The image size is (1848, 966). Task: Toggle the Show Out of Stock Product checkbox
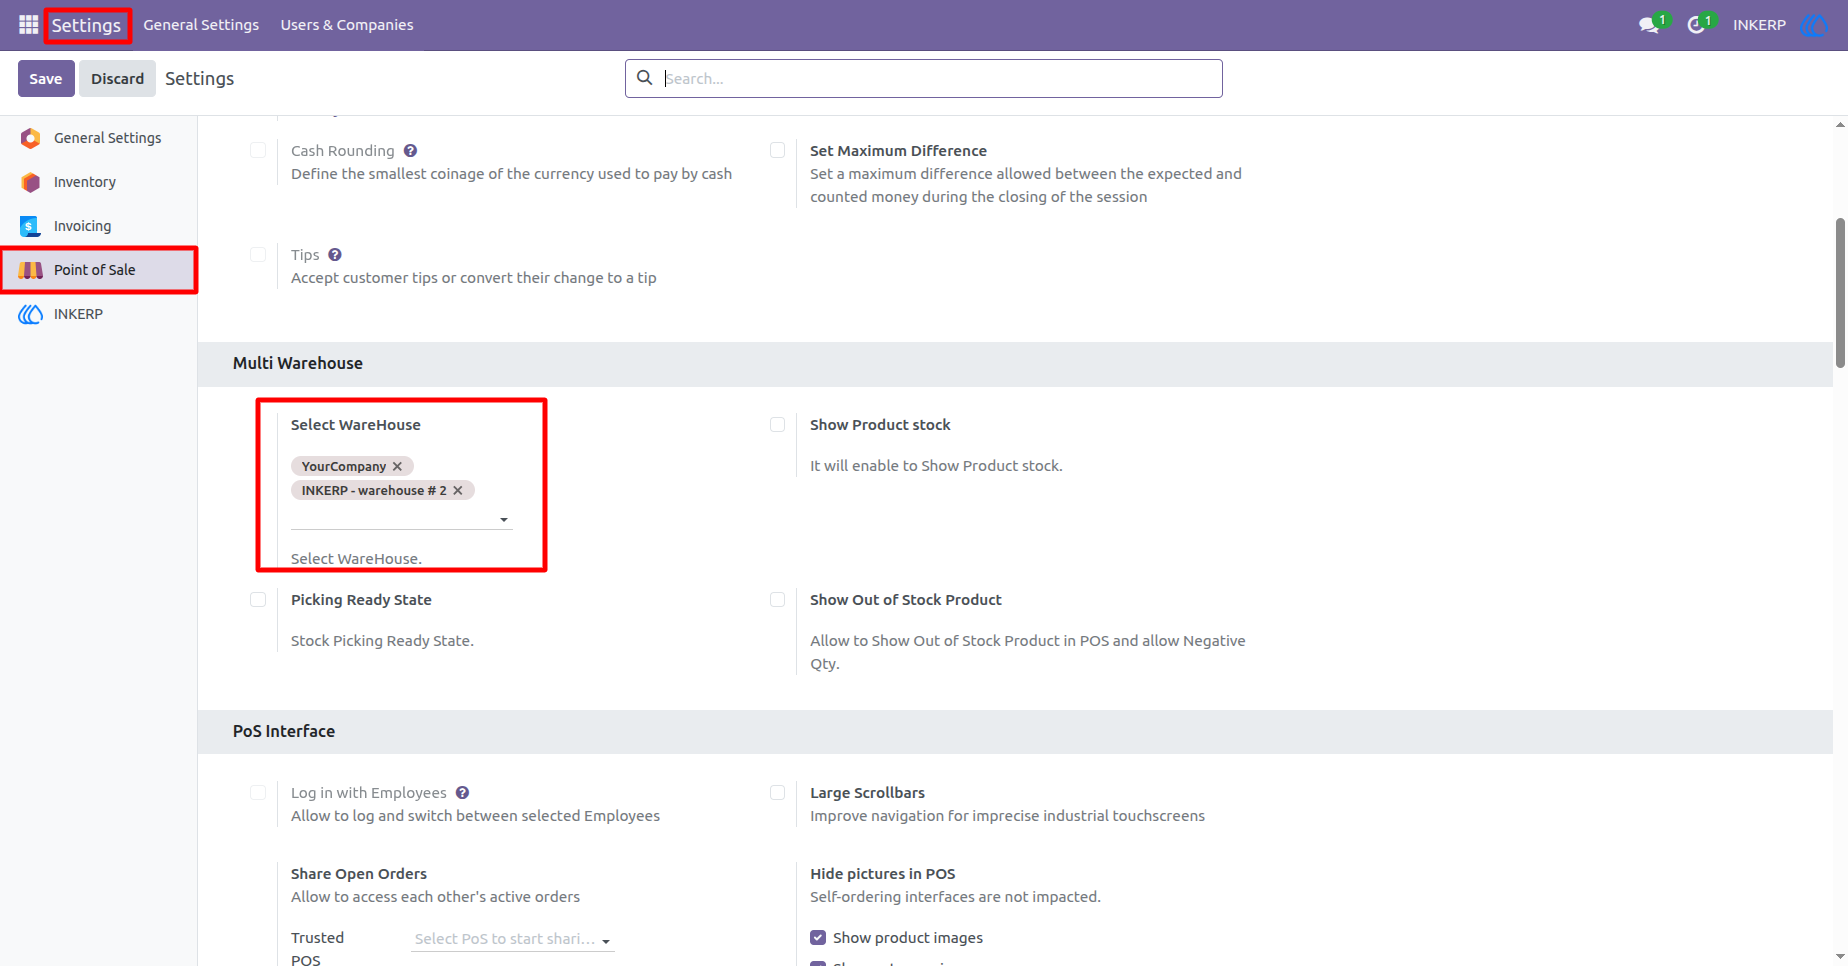(777, 600)
